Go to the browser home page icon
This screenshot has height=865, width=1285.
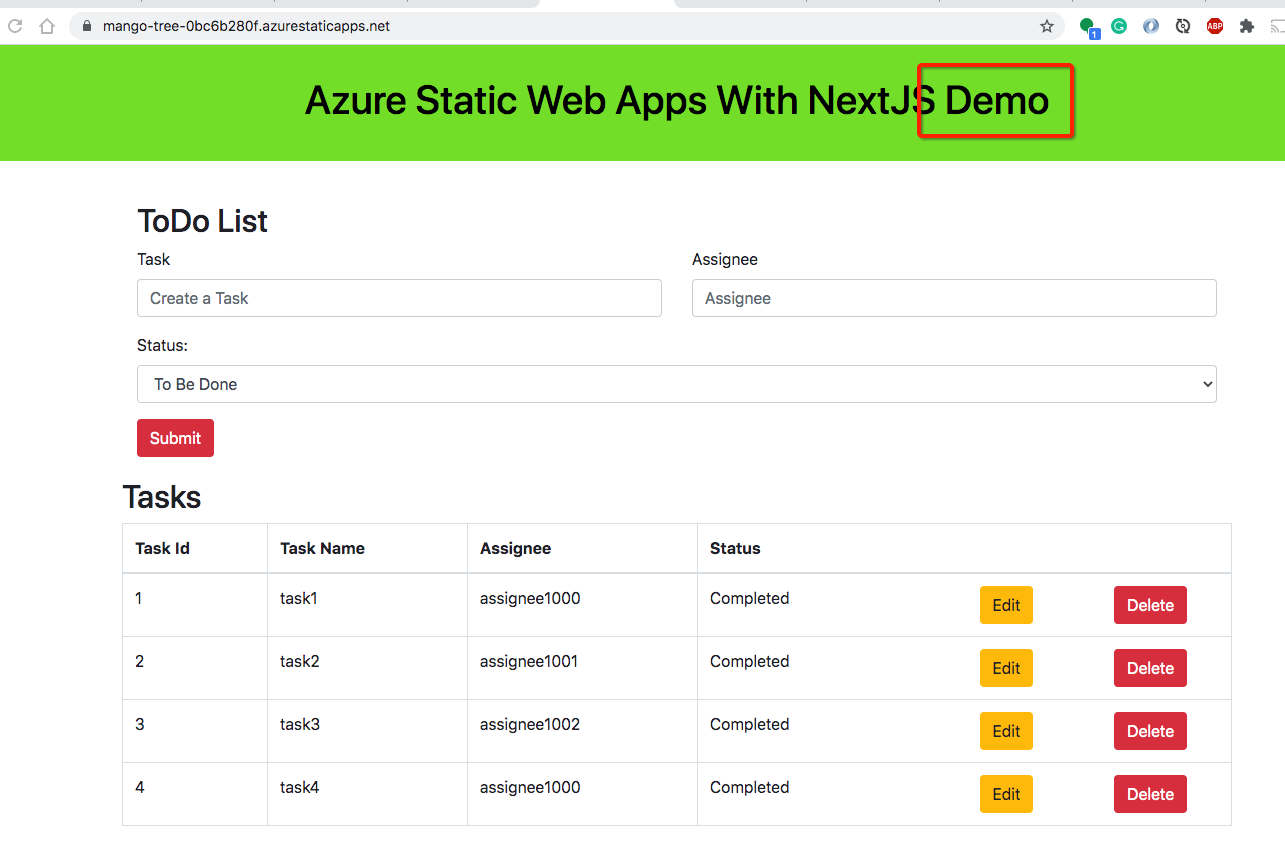(46, 26)
